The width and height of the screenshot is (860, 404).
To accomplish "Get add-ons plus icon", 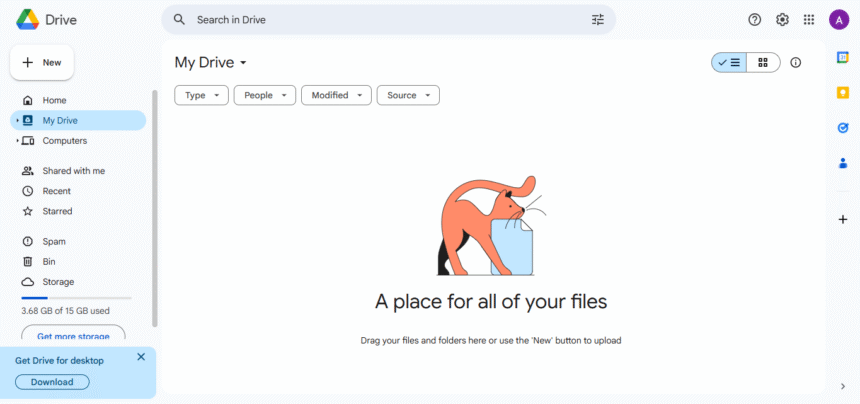I will pyautogui.click(x=843, y=220).
